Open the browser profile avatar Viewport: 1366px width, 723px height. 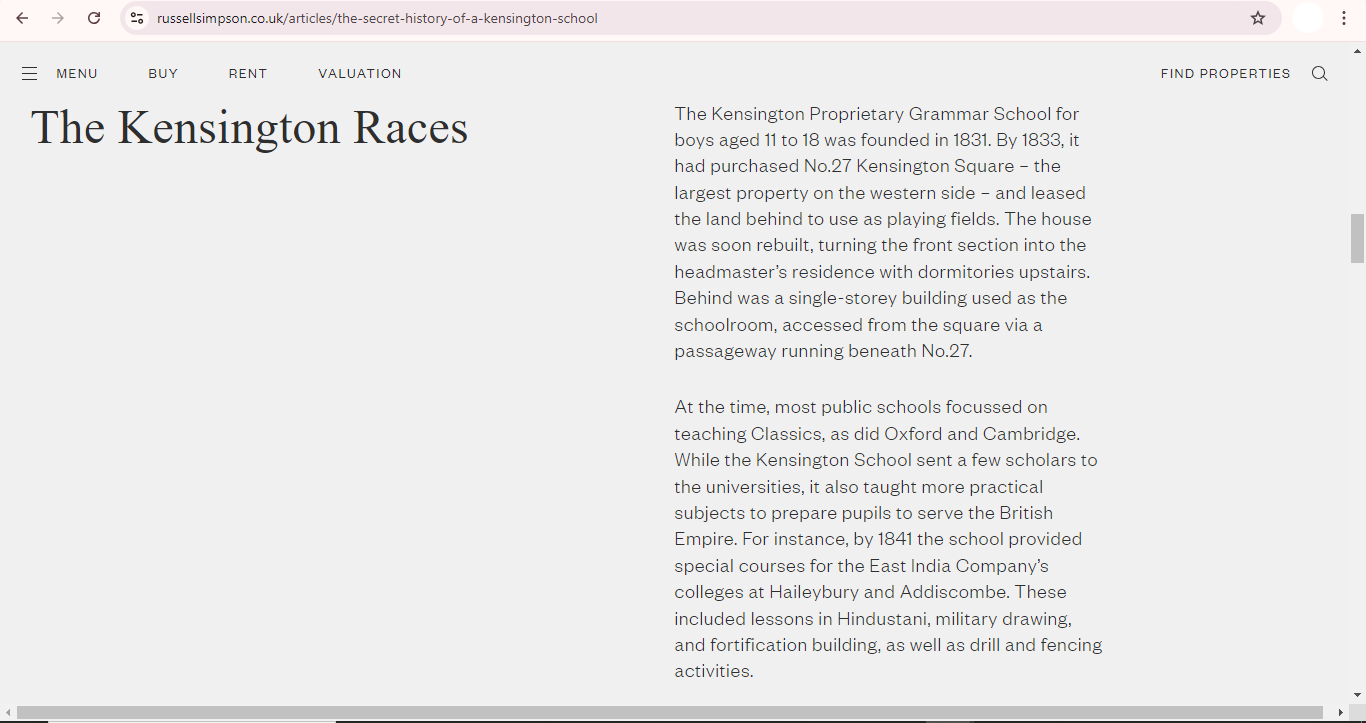pos(1307,18)
